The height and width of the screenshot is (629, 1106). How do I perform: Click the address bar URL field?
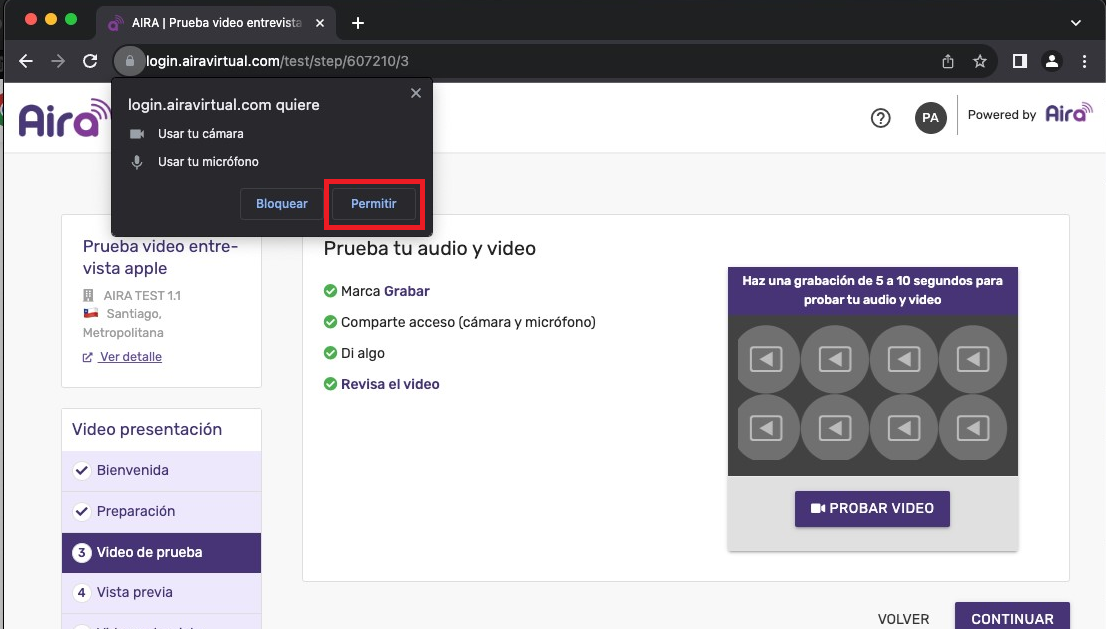(536, 61)
